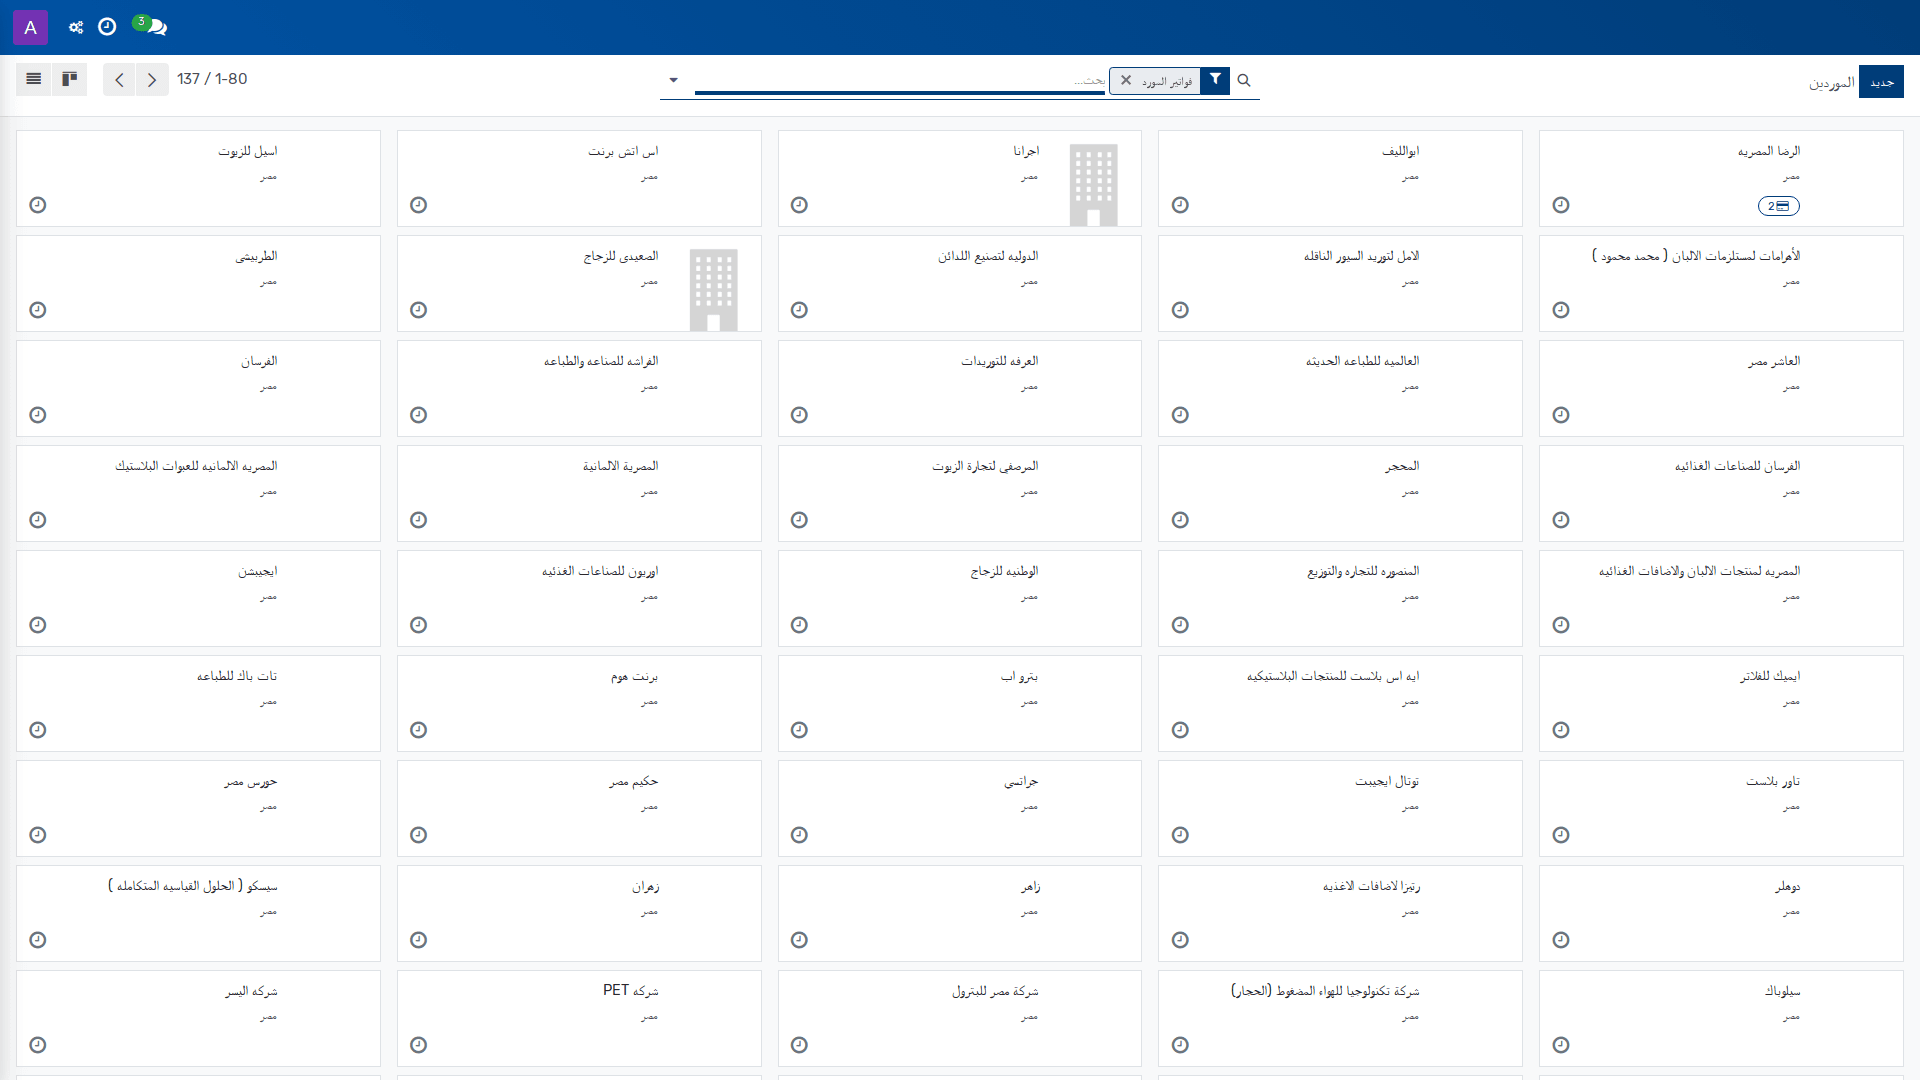Screen dimensions: 1920x1080
Task: Open the اسيل للزيوت vendor name
Action: (248, 151)
